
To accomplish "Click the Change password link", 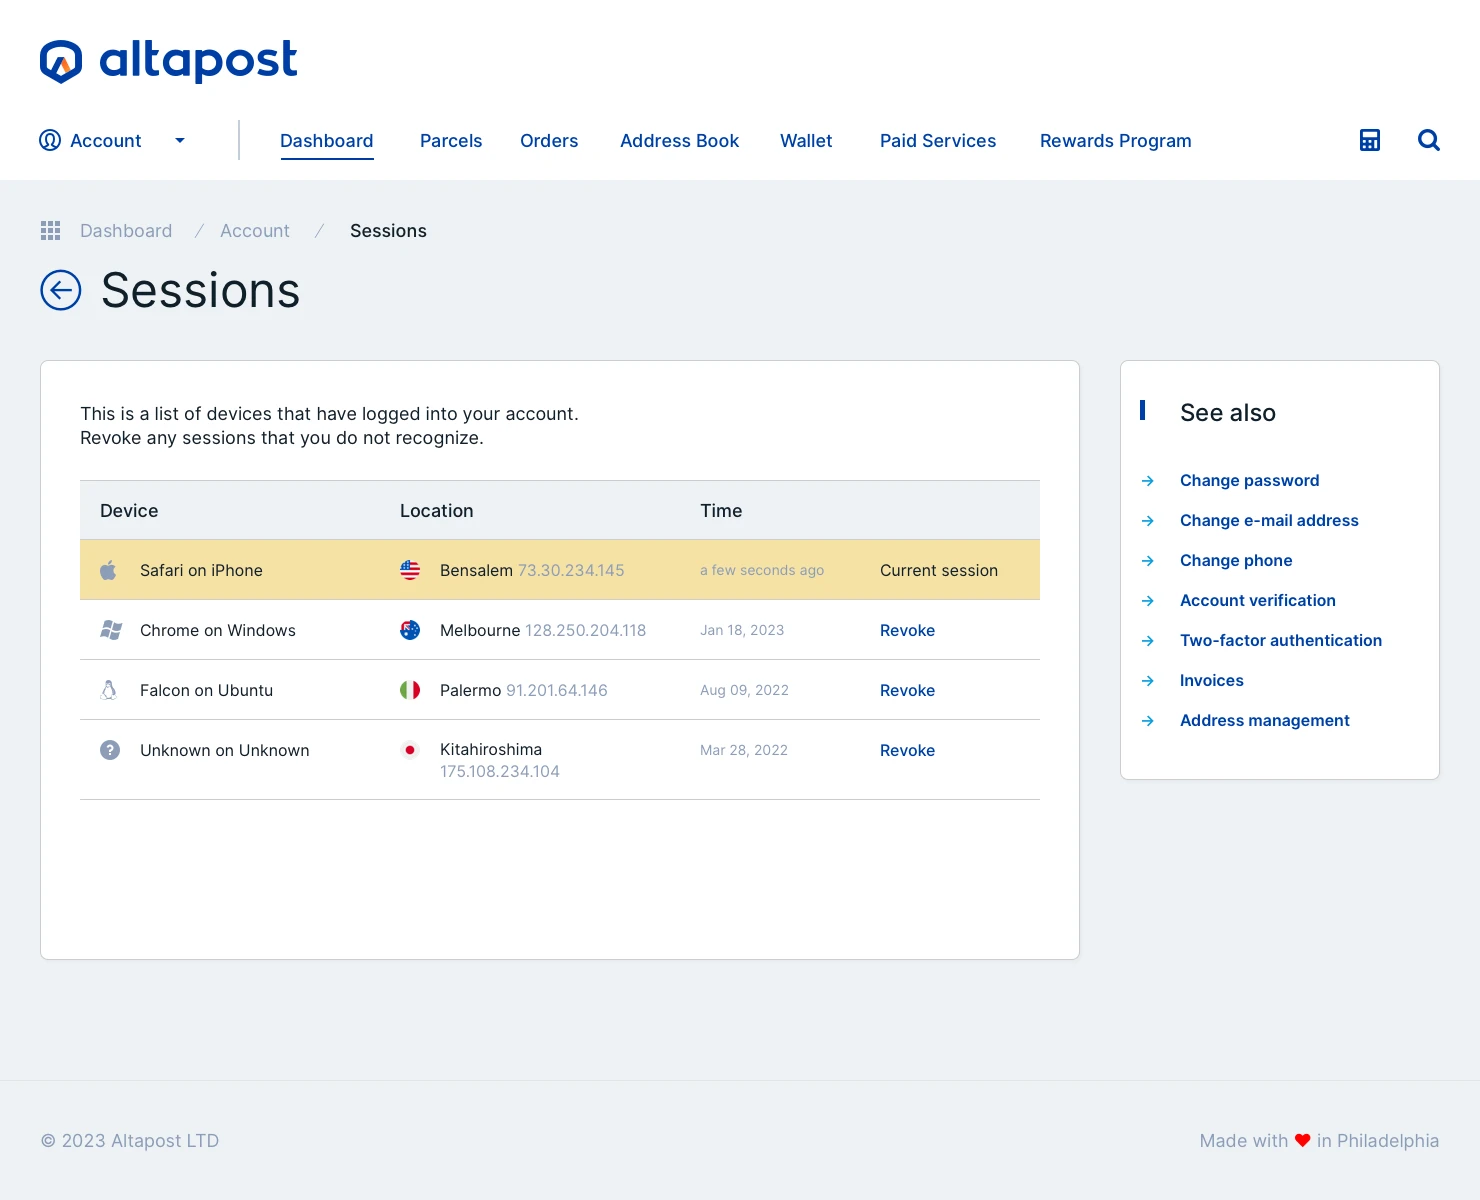I will click(1249, 480).
